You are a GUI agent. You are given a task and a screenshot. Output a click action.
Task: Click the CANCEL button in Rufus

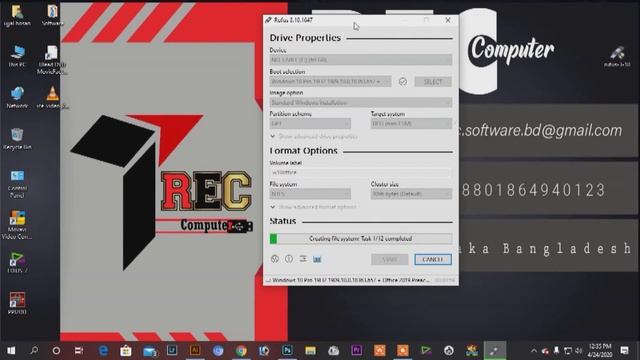(x=433, y=259)
